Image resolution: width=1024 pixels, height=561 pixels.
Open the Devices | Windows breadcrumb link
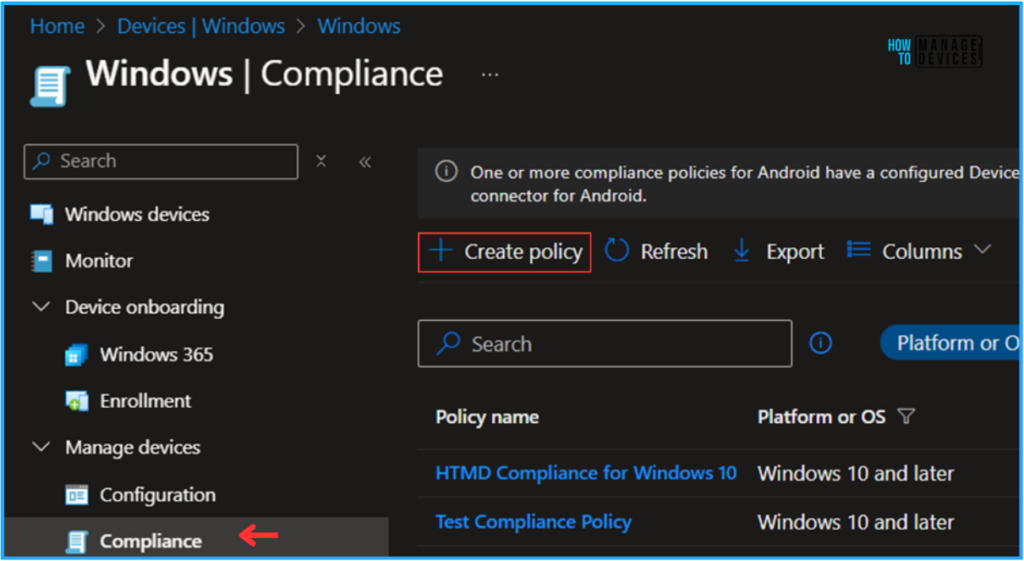(x=200, y=26)
